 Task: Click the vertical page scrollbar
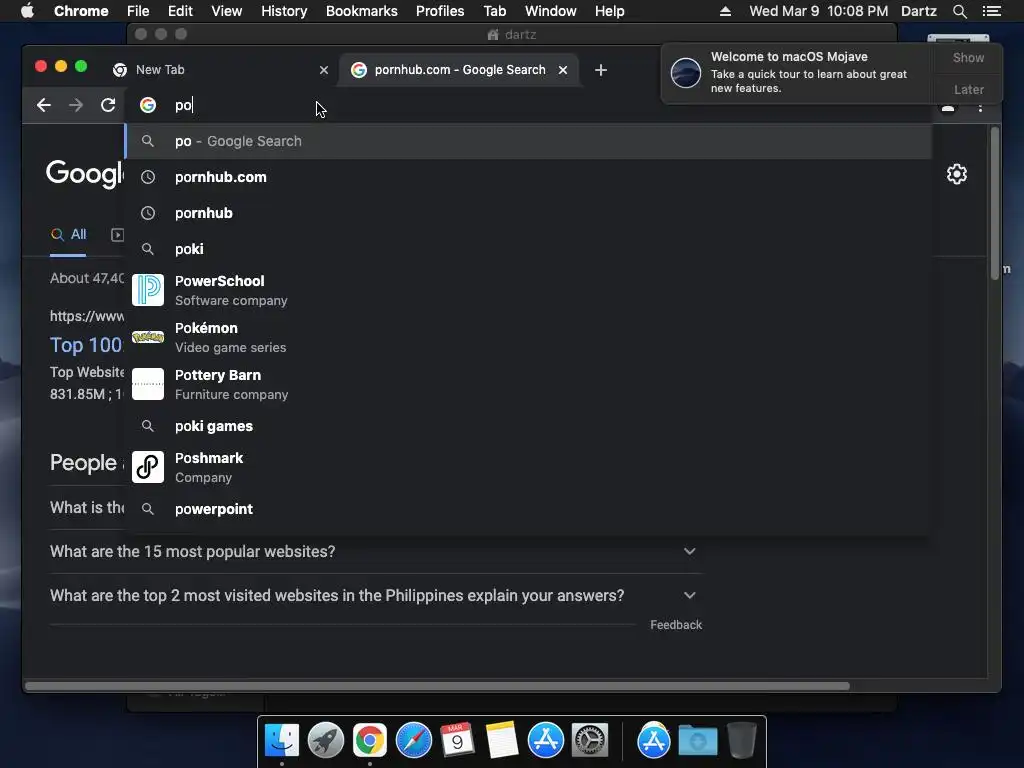(x=995, y=204)
